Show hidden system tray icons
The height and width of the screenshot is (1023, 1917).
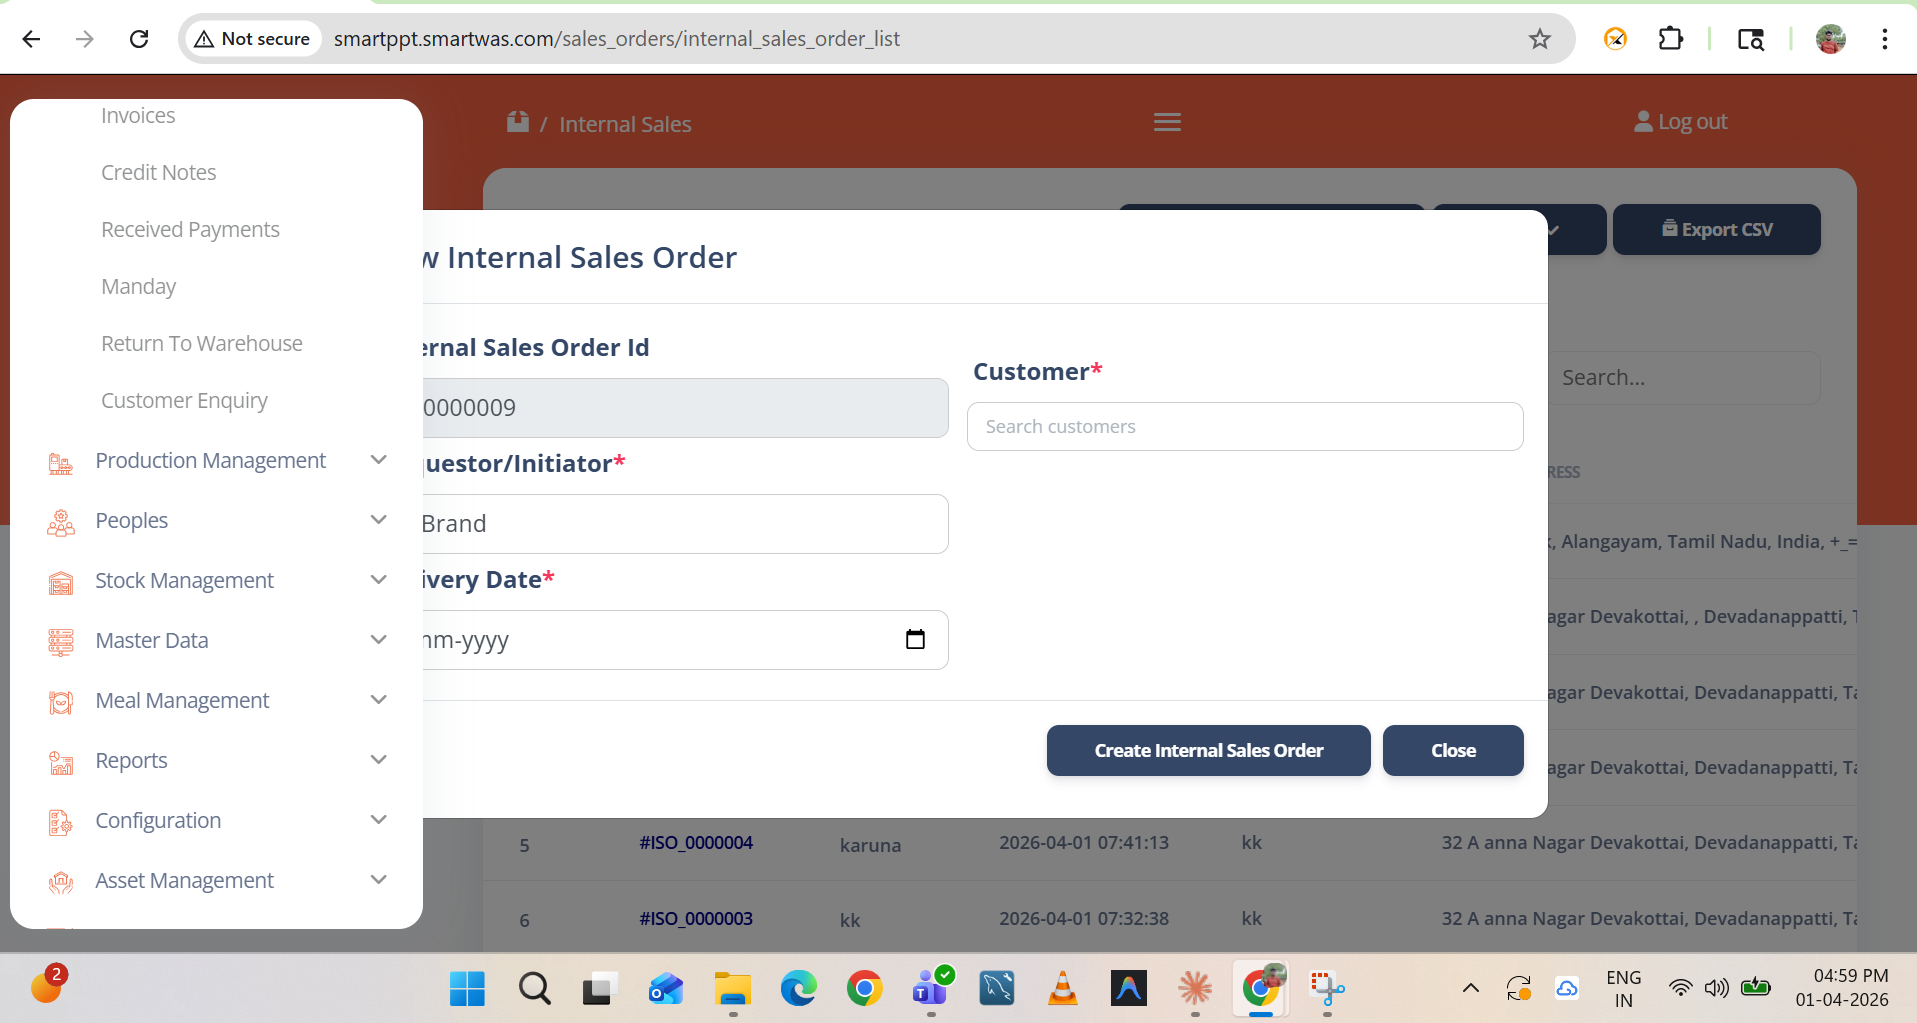click(x=1471, y=988)
